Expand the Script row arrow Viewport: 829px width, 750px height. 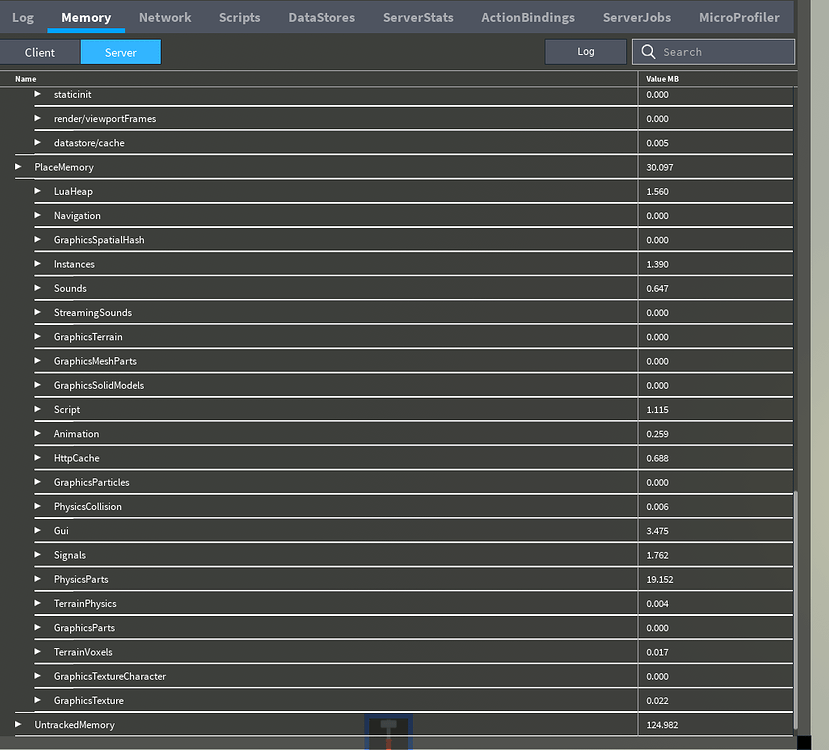38,410
